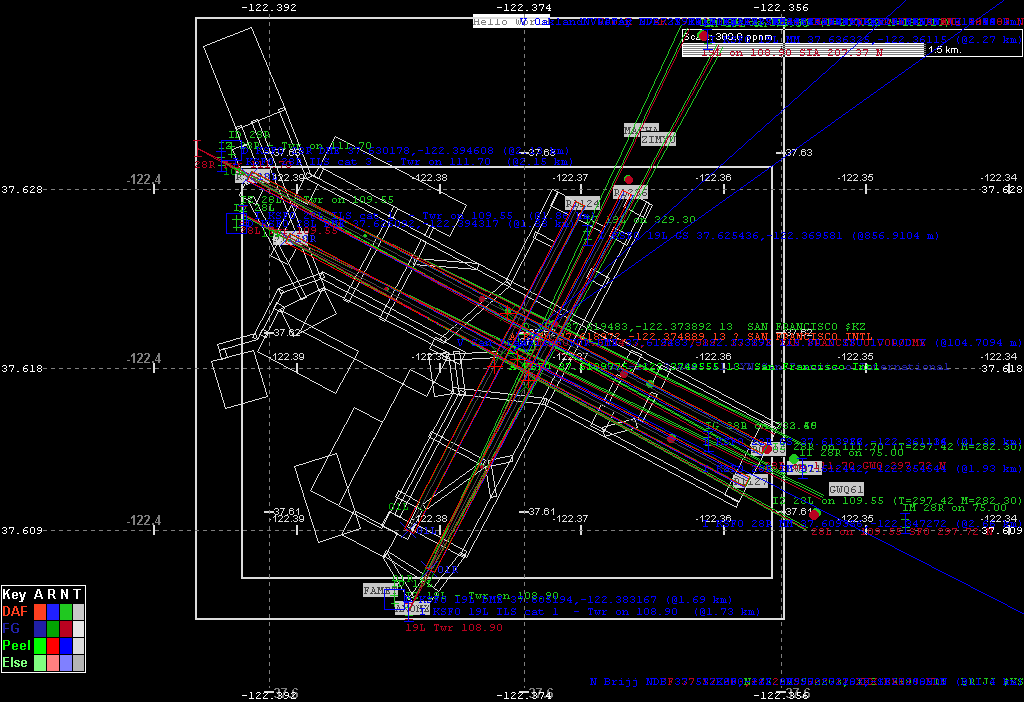Screen dimensions: 1024x702
Task: Select the FG row's N dark red swatch
Action: [66, 628]
